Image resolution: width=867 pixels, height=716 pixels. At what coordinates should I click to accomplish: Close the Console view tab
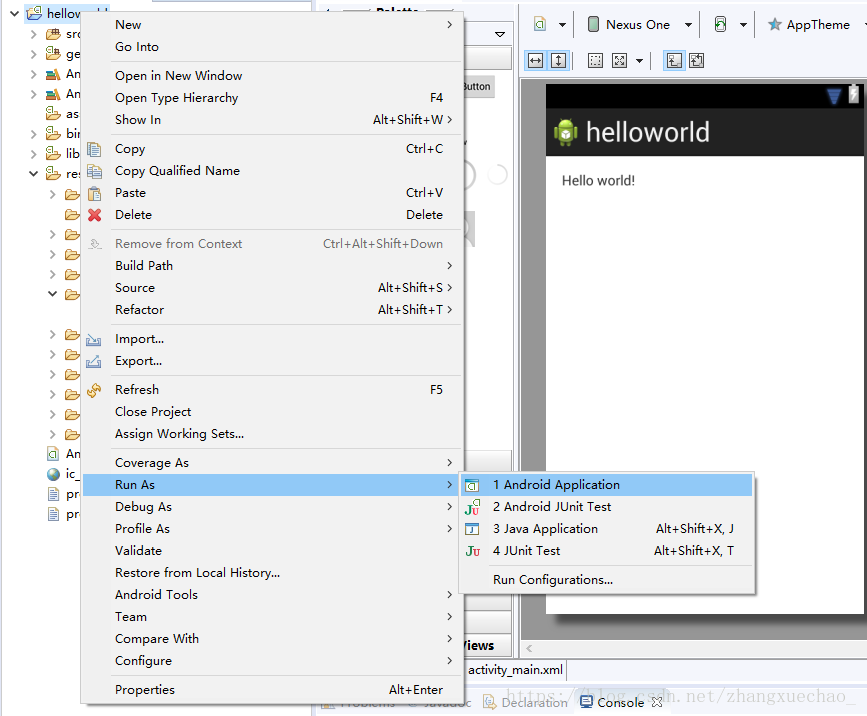tap(657, 702)
